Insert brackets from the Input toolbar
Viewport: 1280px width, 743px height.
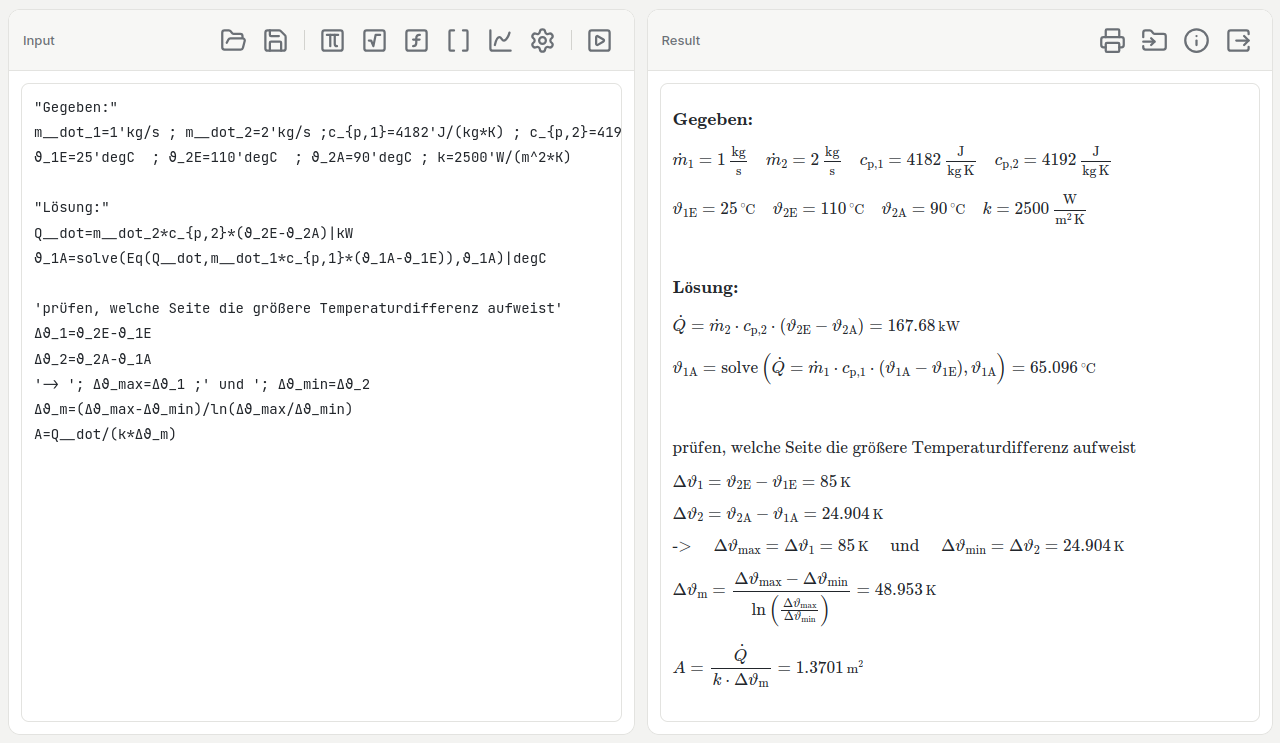pyautogui.click(x=458, y=40)
